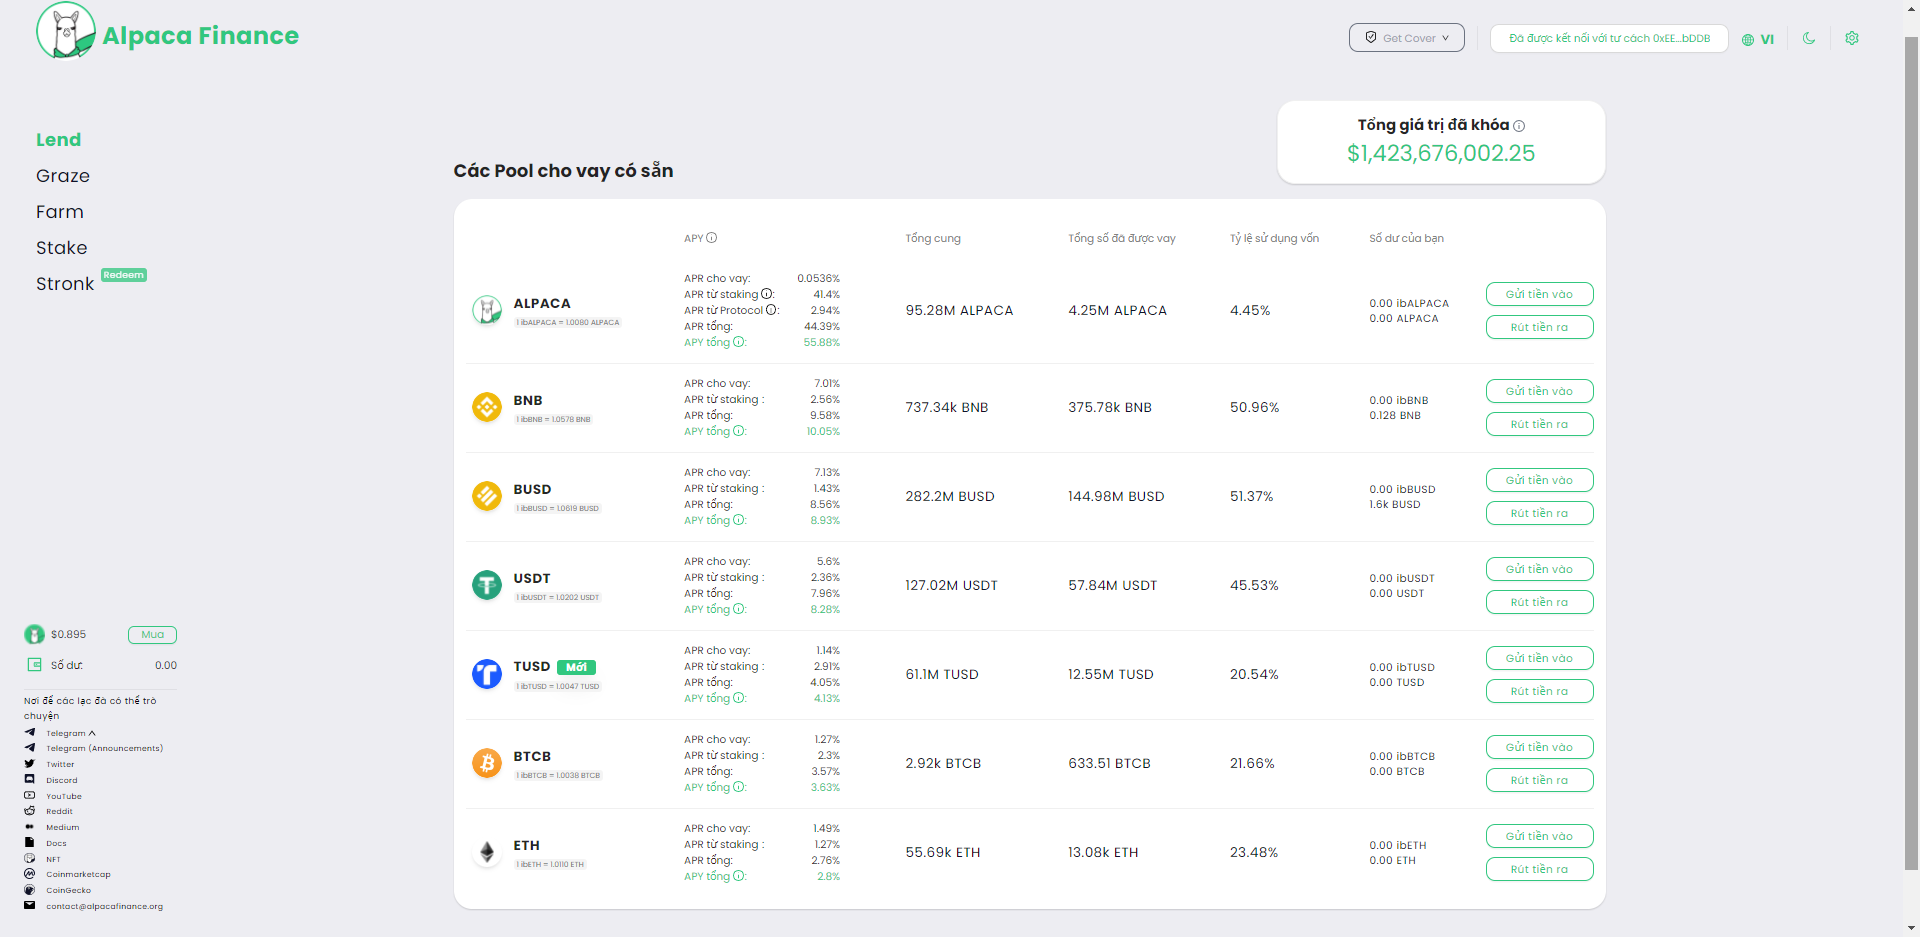Screen dimensions: 1920x937
Task: Open the Reddit link
Action: point(59,811)
